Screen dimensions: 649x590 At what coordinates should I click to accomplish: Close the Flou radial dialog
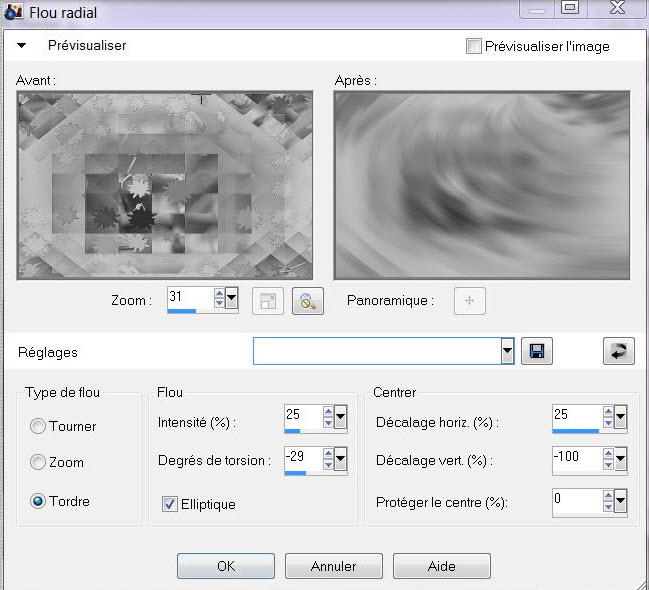tap(617, 7)
